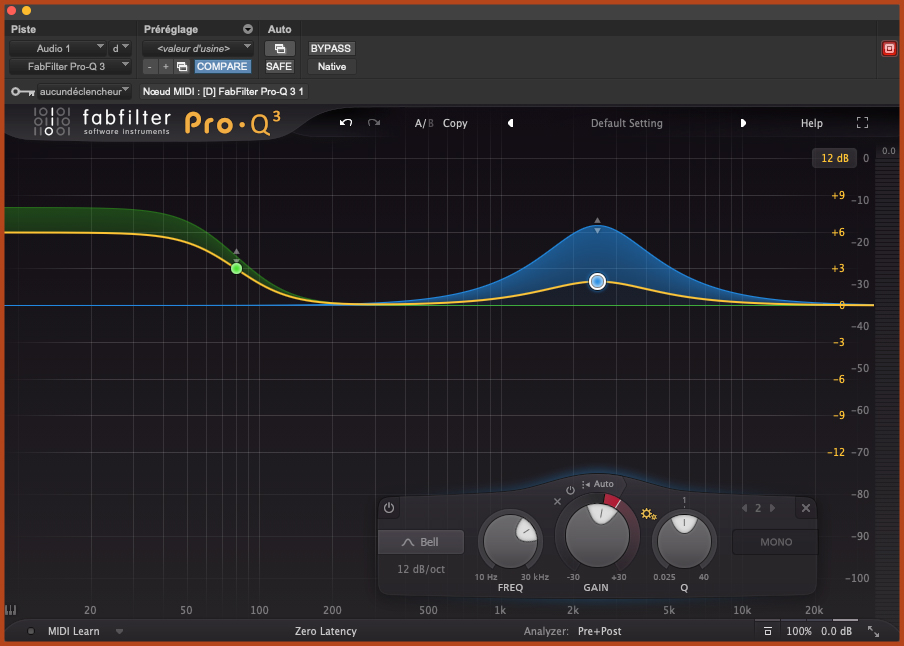Expand the 12 dB display range menu

[x=834, y=158]
